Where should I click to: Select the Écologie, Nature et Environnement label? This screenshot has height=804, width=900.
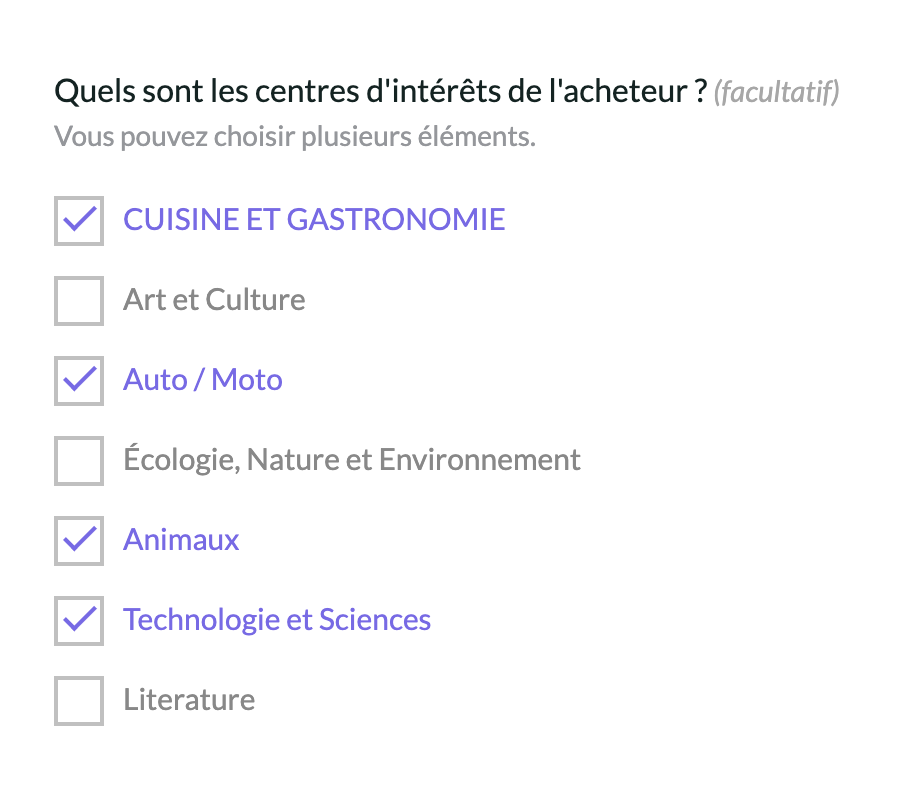[x=352, y=460]
